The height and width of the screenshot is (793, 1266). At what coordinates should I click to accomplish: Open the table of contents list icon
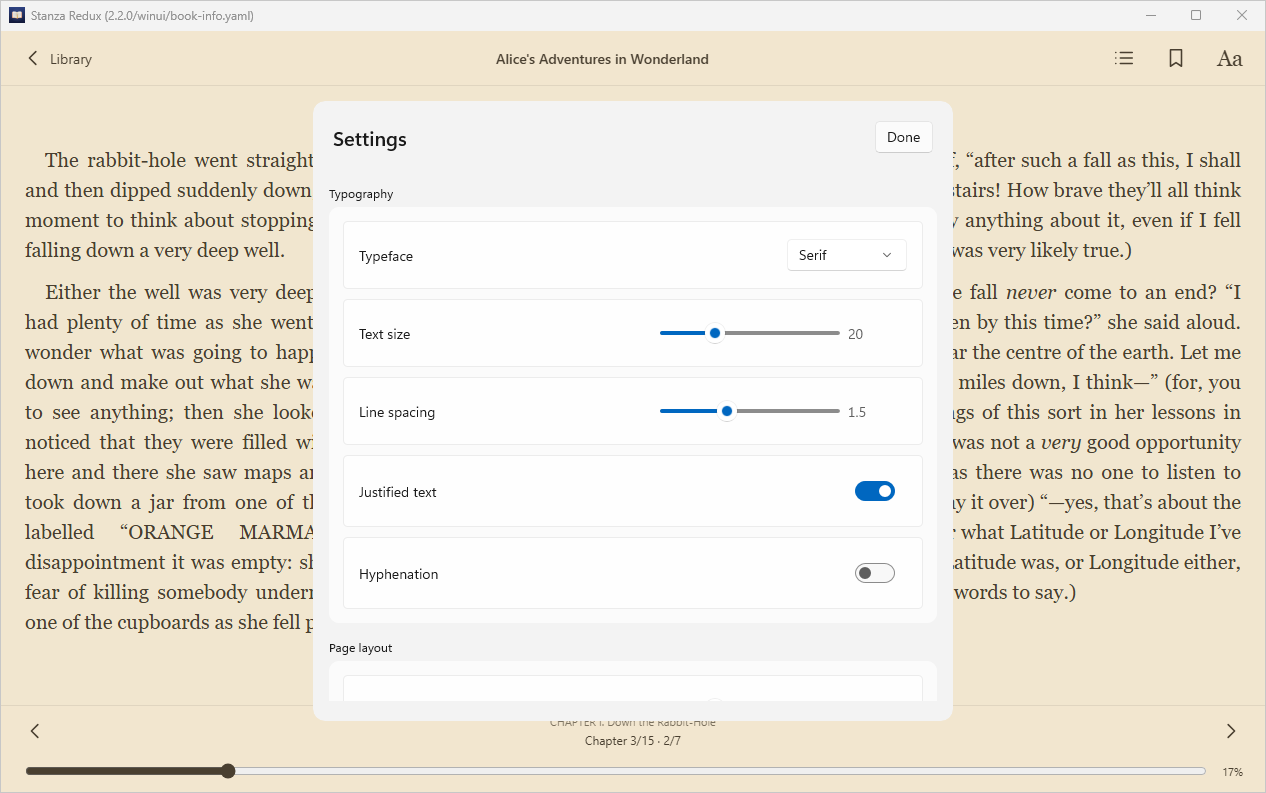click(1124, 59)
